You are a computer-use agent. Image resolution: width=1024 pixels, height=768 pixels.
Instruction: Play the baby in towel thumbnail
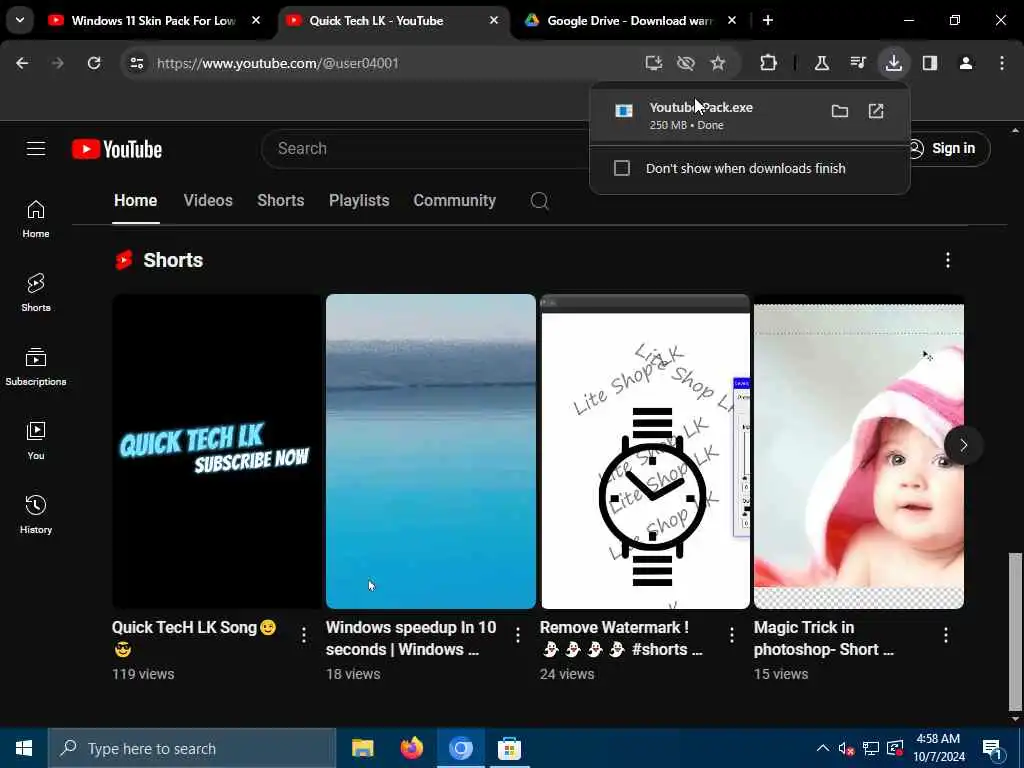pyautogui.click(x=859, y=451)
